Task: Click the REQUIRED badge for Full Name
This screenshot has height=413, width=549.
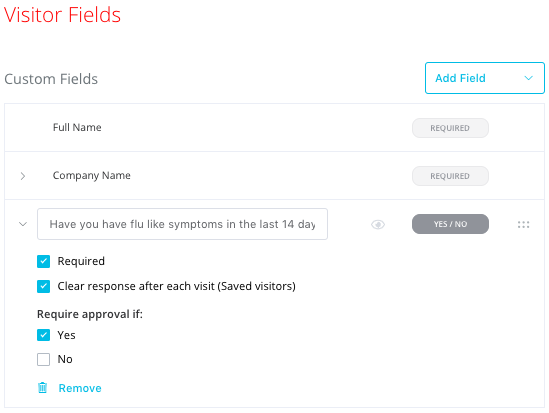Action: 450,128
